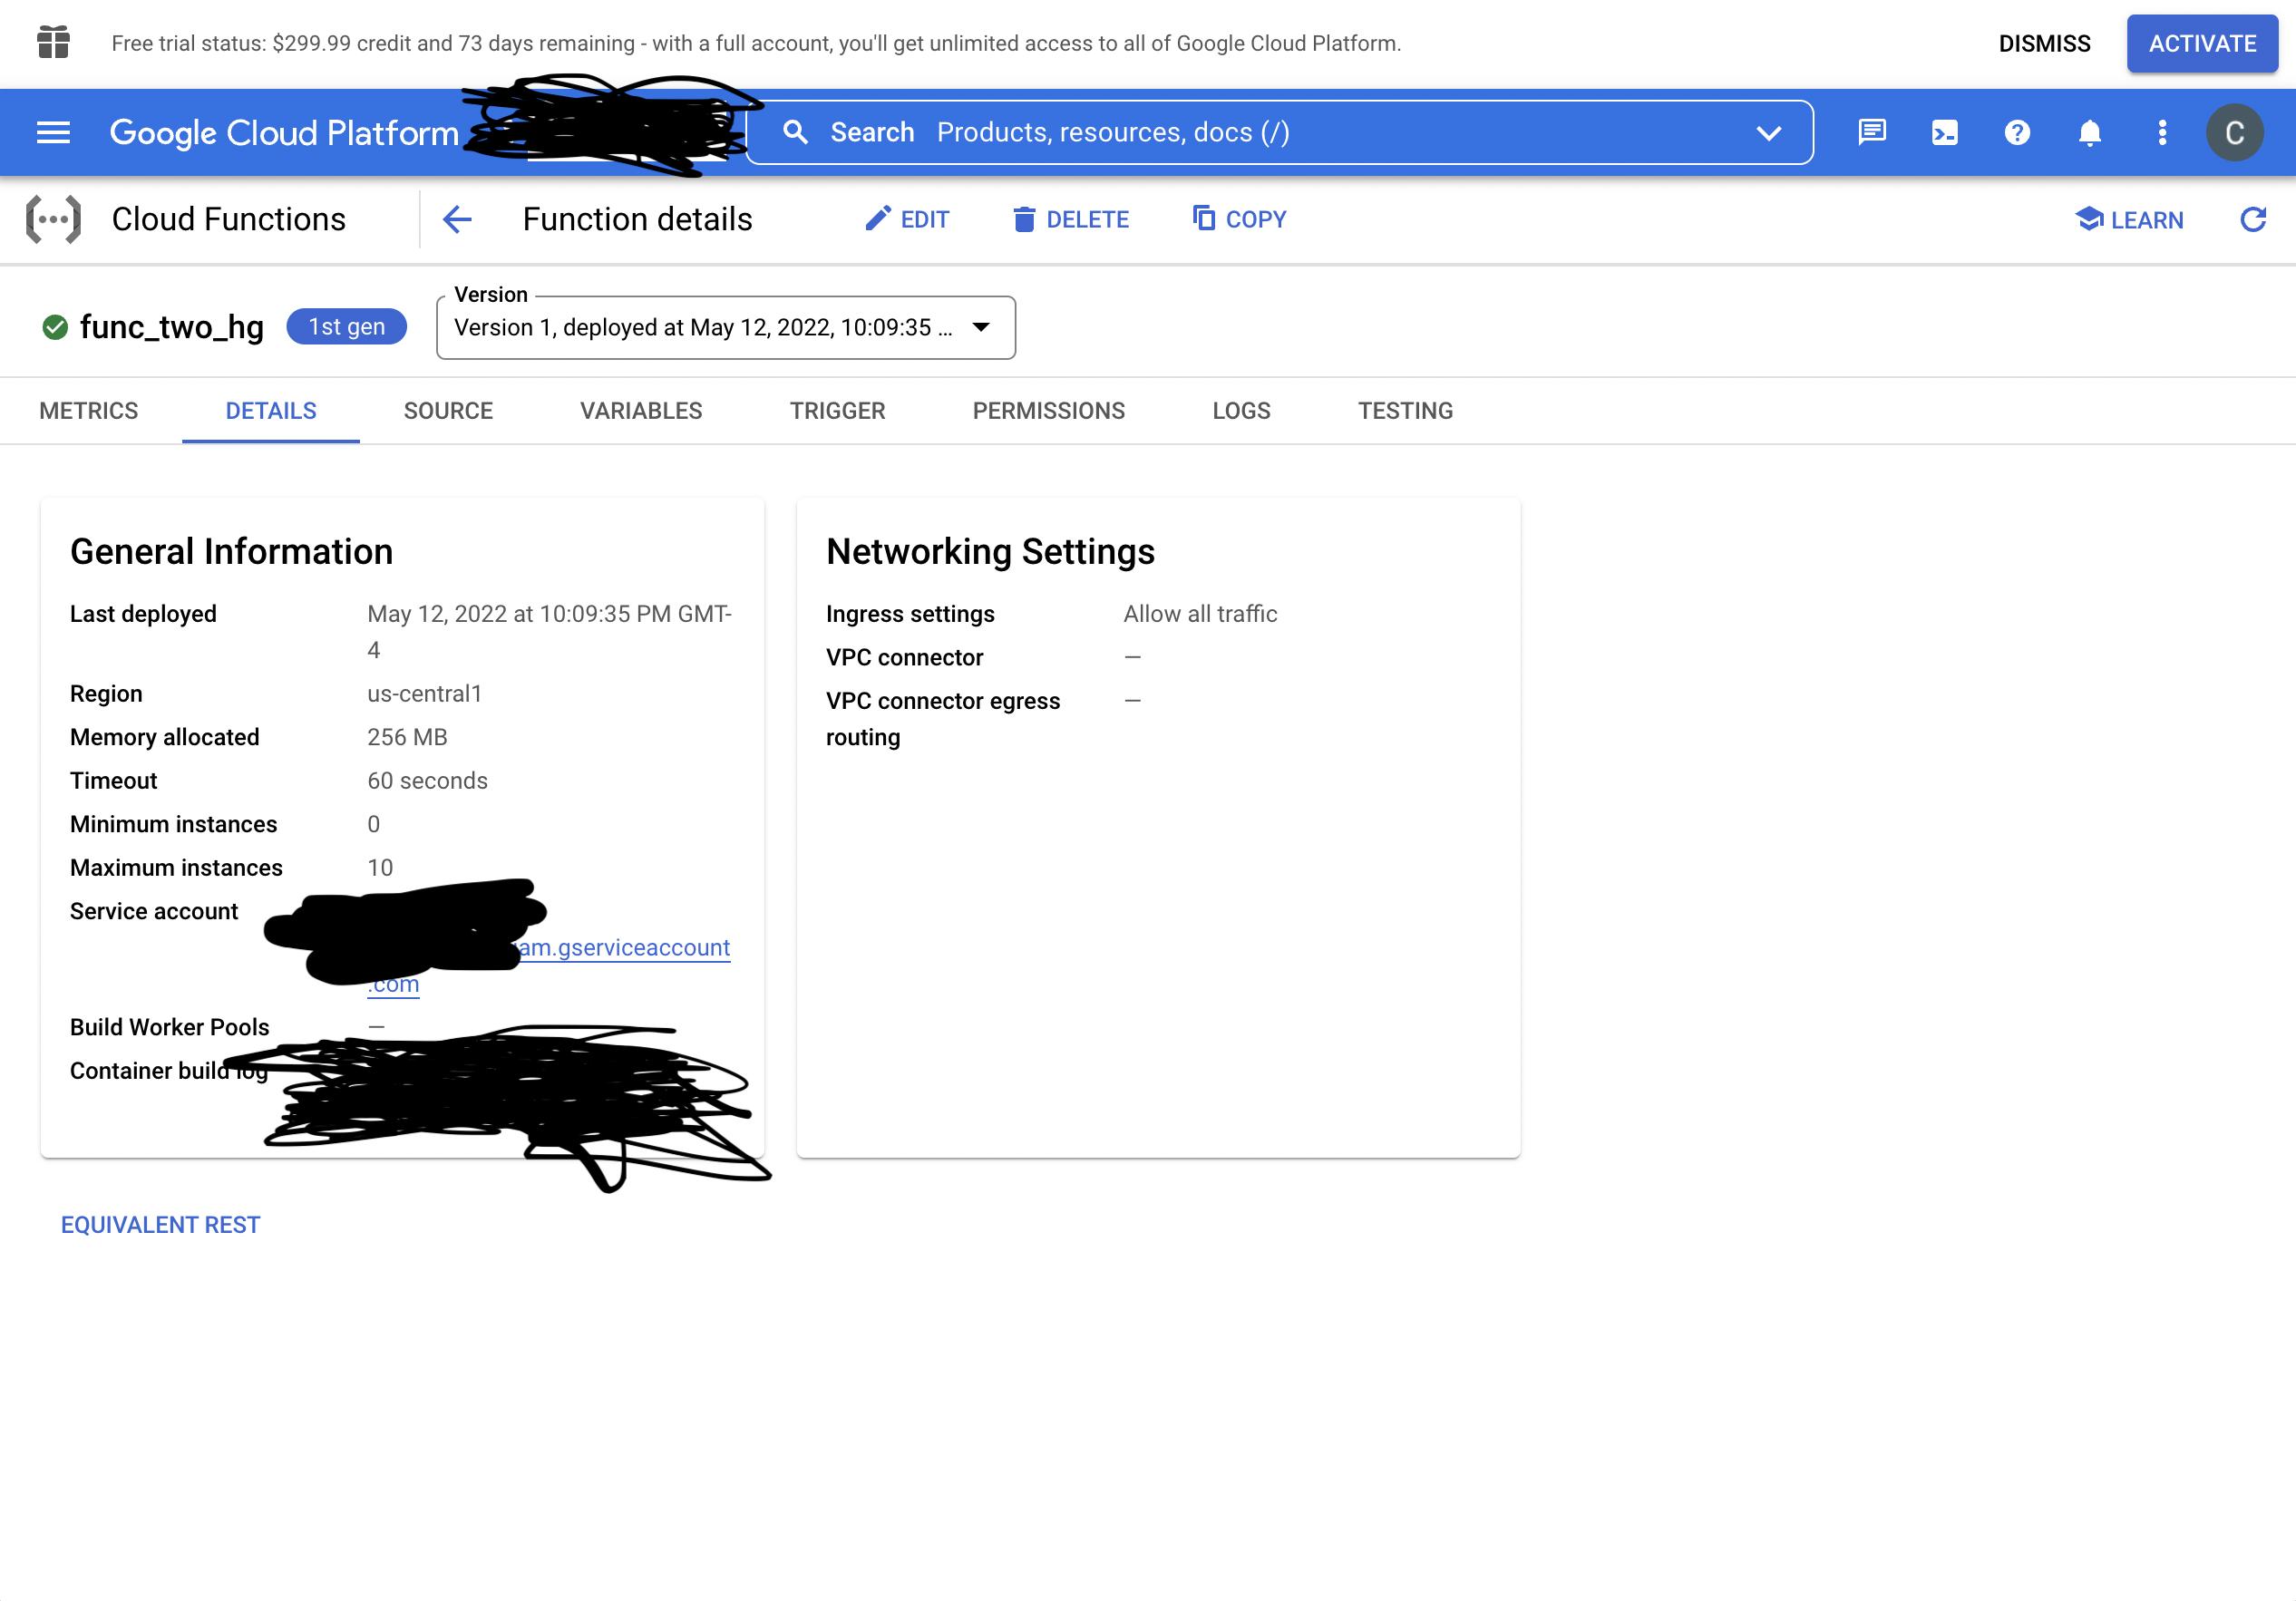
Task: Select the DETAILS tab
Action: (x=271, y=411)
